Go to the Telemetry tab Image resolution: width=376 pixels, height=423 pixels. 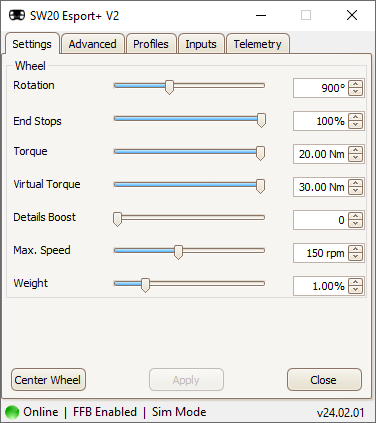(258, 44)
